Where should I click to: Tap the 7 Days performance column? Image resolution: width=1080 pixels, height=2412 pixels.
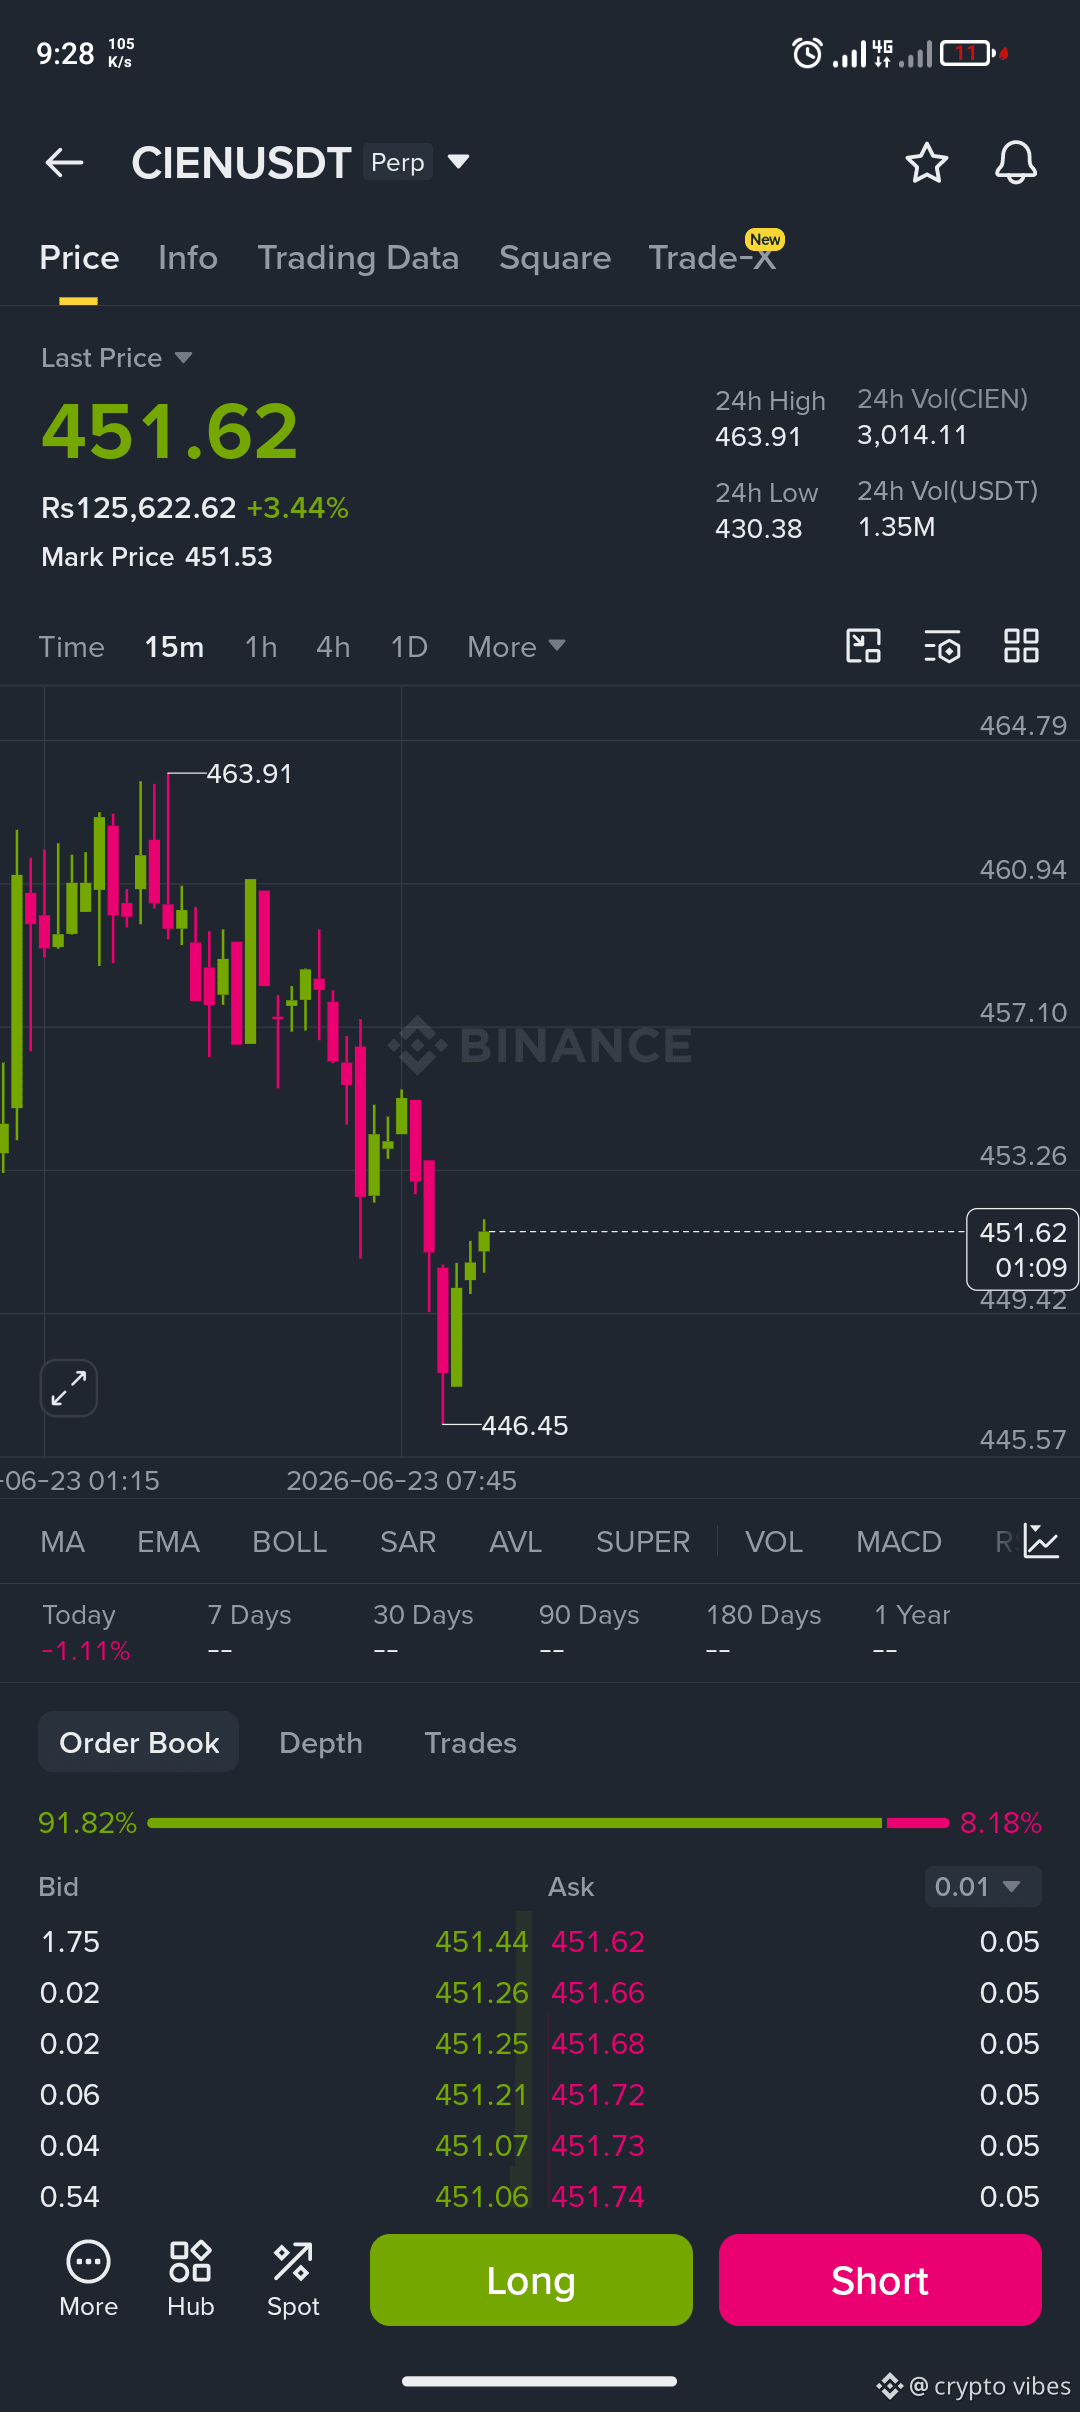pyautogui.click(x=249, y=1632)
